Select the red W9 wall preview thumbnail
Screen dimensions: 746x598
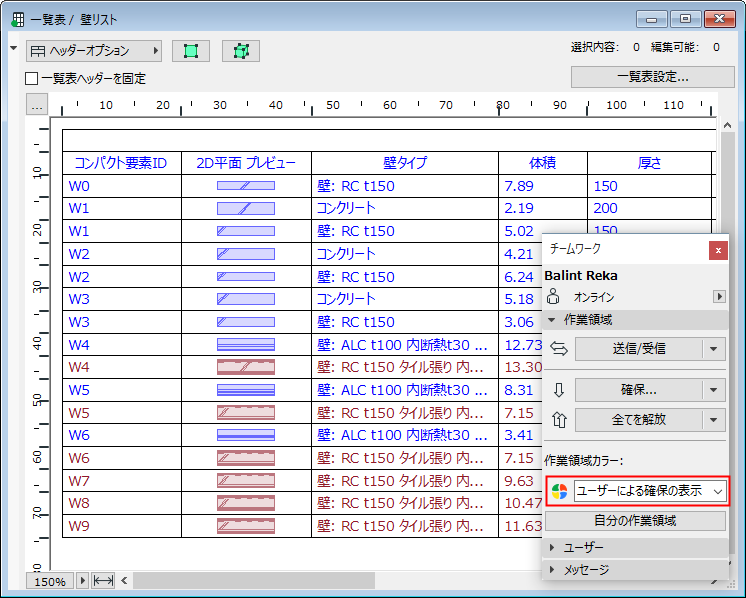(x=246, y=526)
